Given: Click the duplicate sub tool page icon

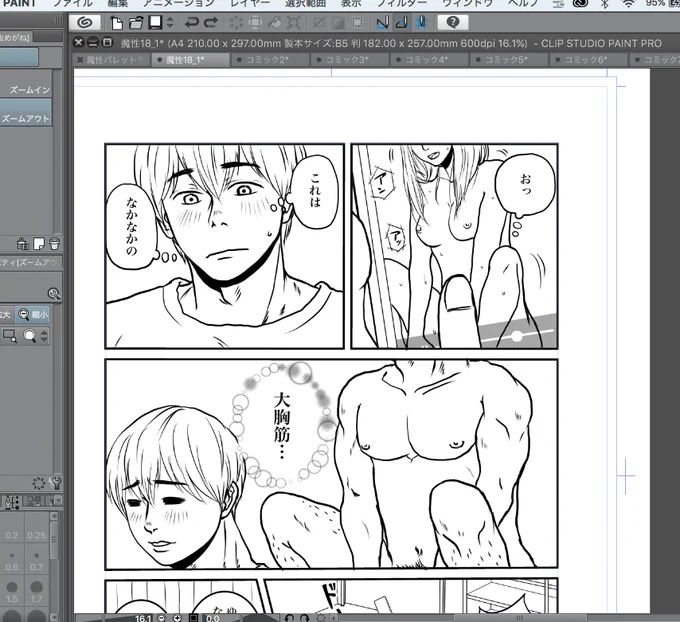Looking at the screenshot, I should [39, 244].
